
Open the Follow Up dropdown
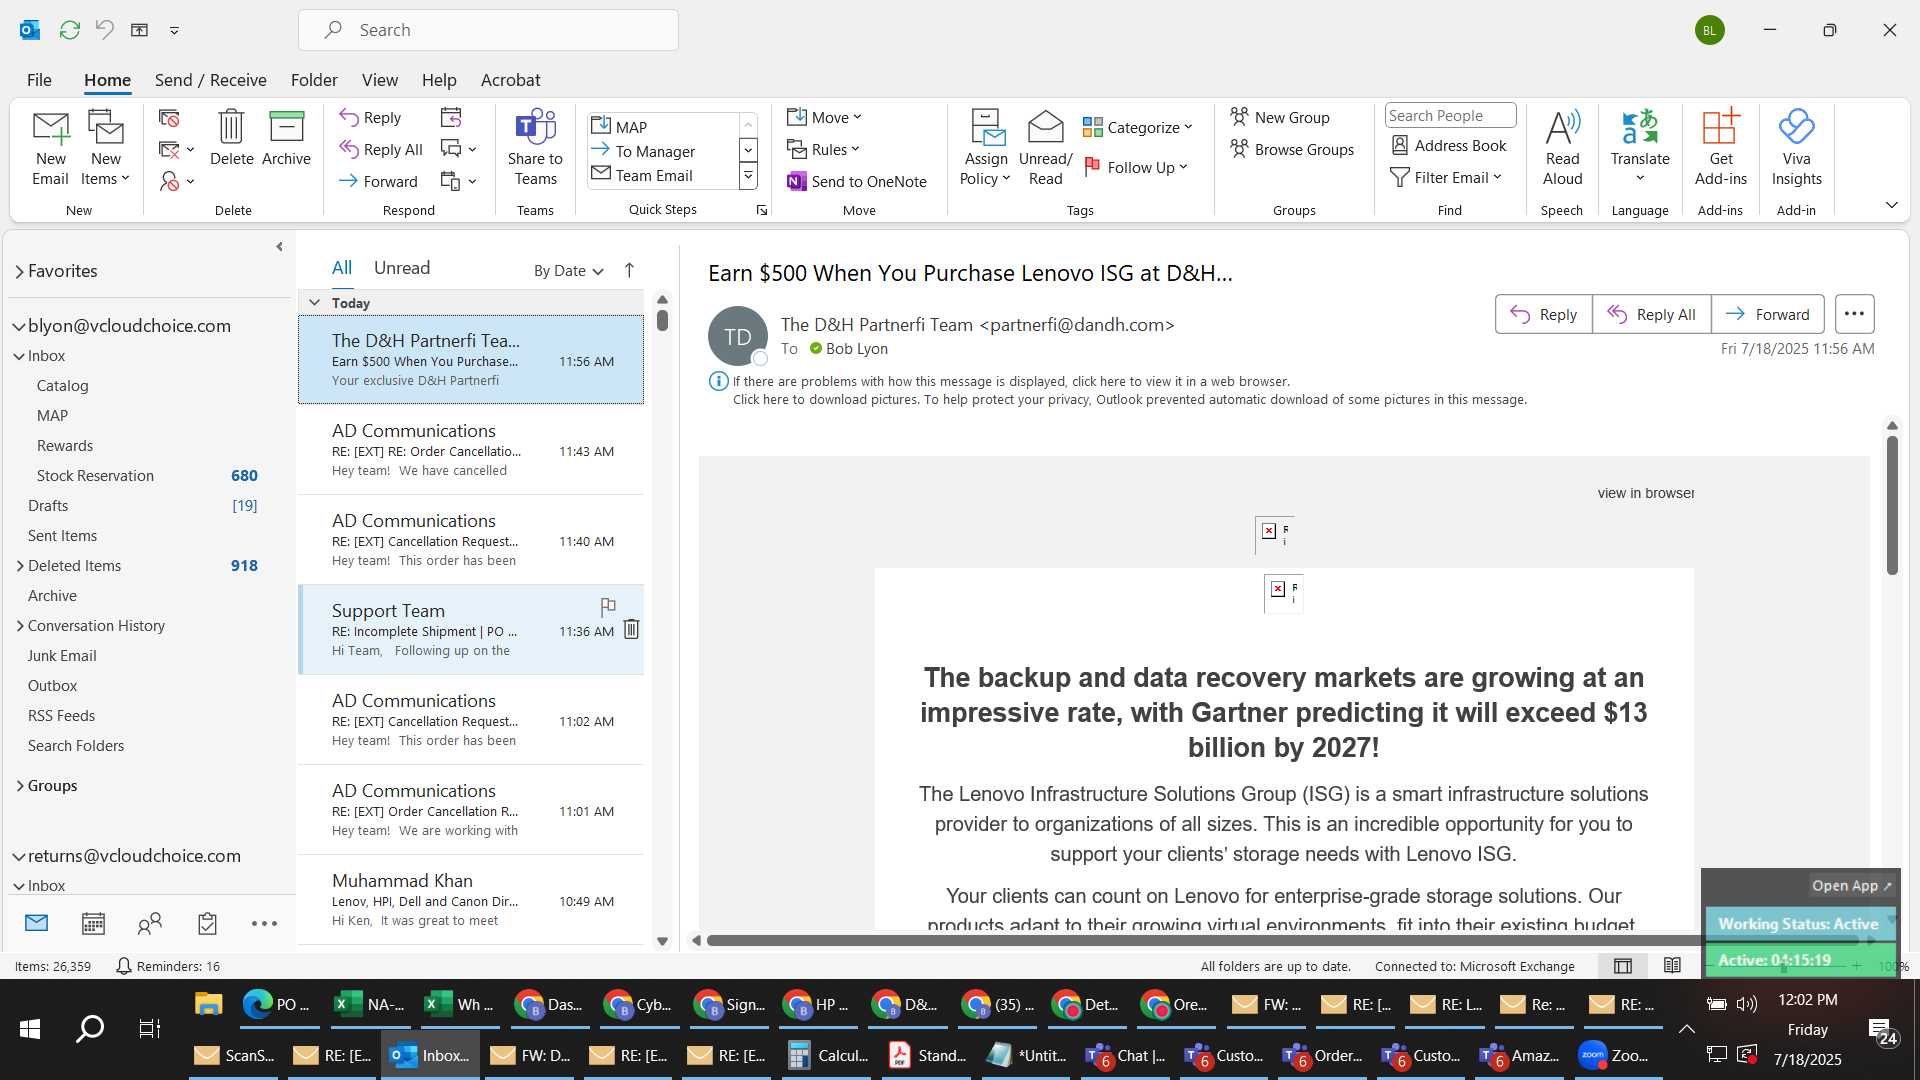[1135, 167]
